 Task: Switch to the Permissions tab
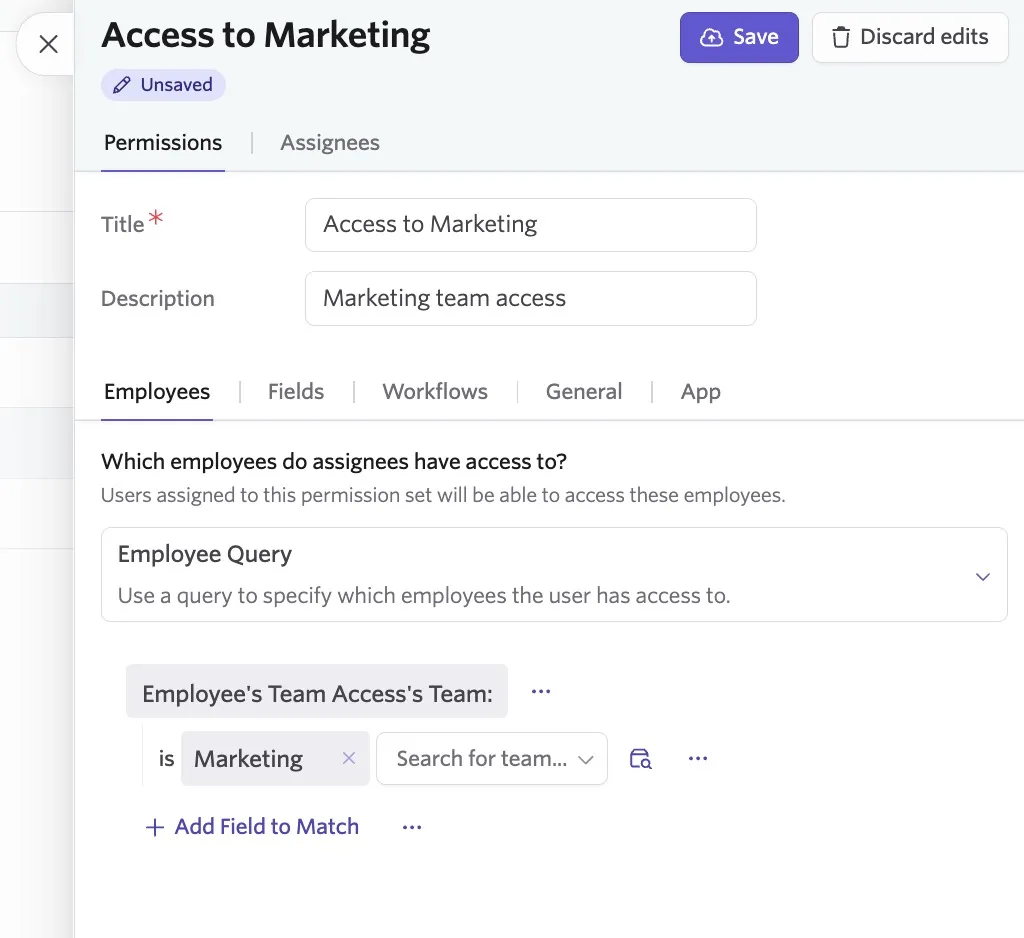[163, 142]
